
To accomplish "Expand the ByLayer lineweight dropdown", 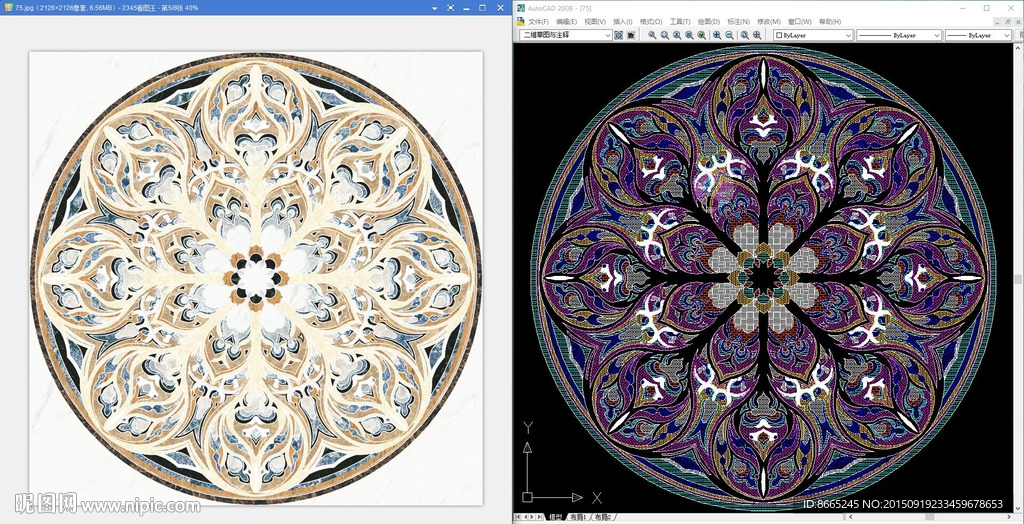I will click(1006, 35).
